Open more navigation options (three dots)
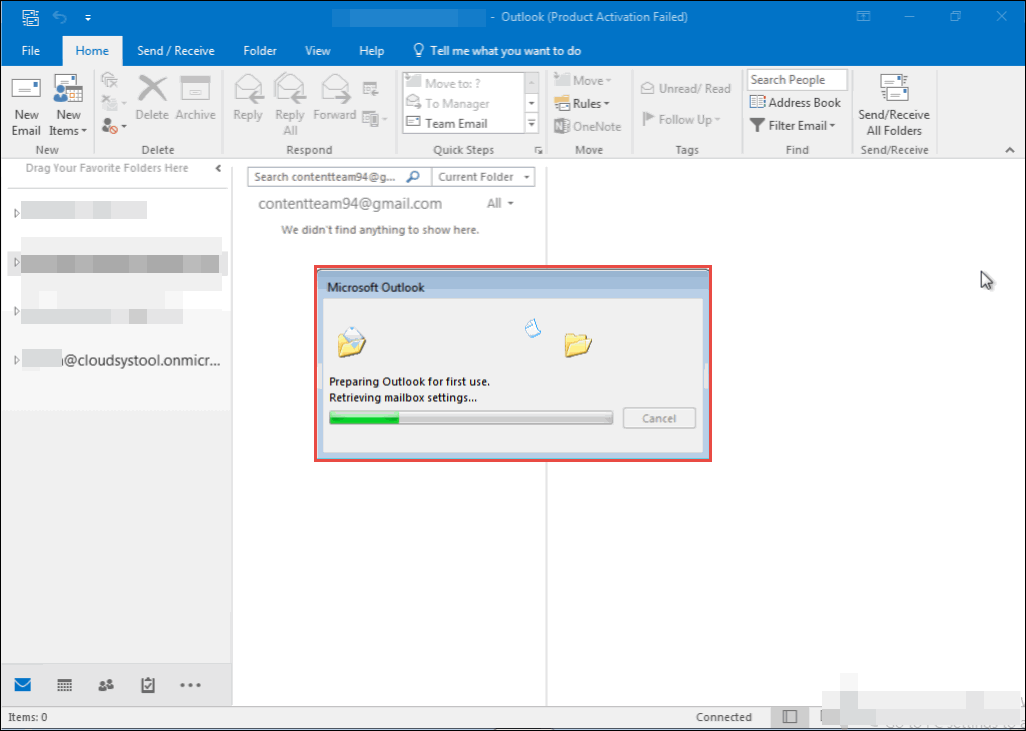Screen dimensions: 1026x731 (190, 685)
